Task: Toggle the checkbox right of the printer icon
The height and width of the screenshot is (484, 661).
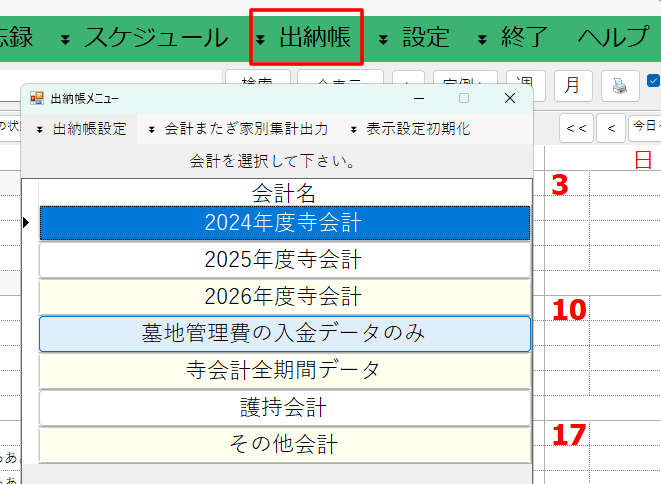Action: (654, 81)
